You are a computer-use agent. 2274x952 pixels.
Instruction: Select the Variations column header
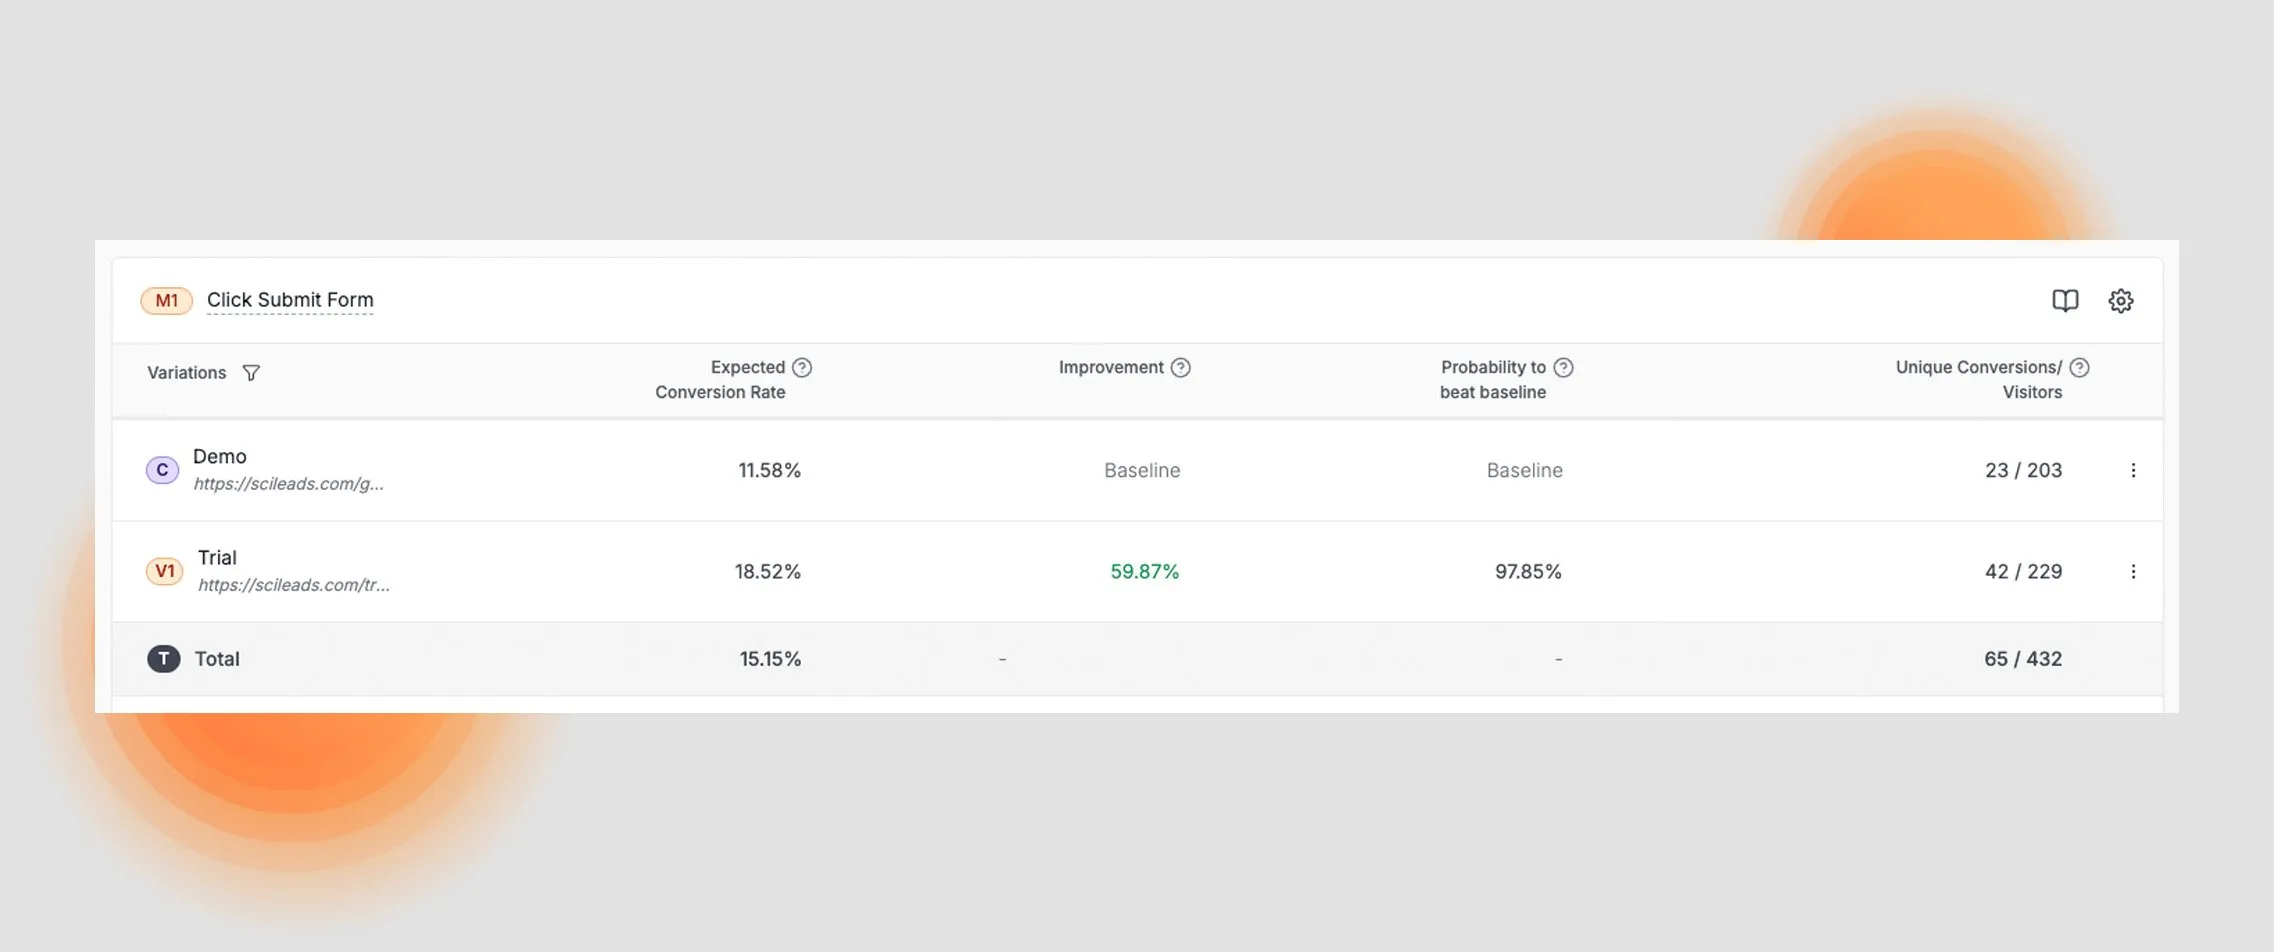[186, 372]
